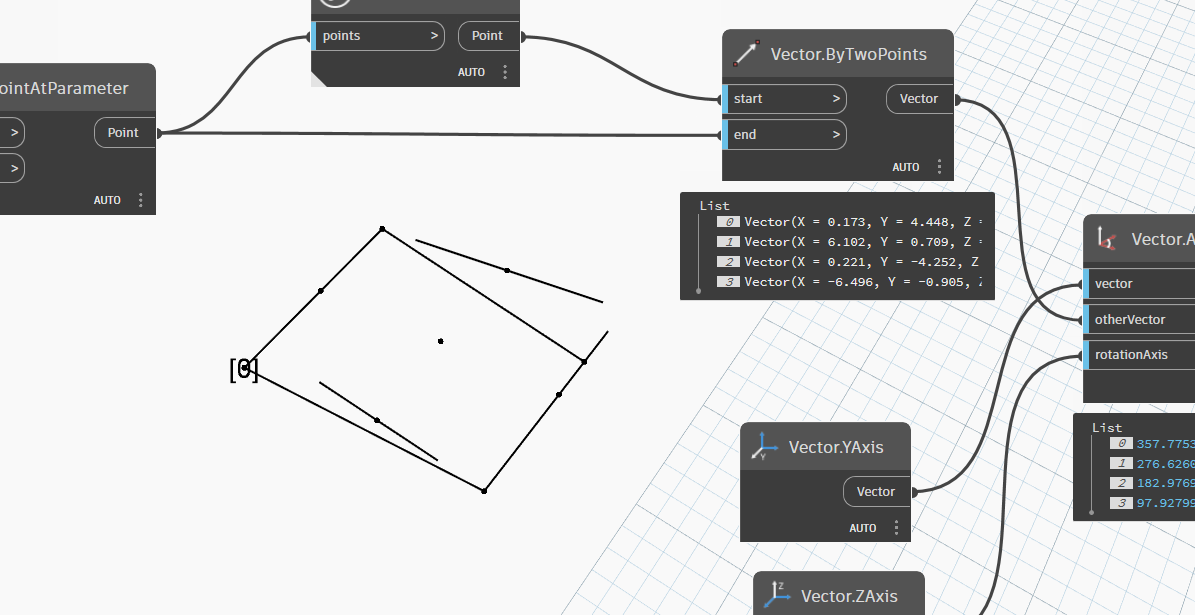Click the List header of angle preview
The image size is (1195, 615).
pos(1107,428)
